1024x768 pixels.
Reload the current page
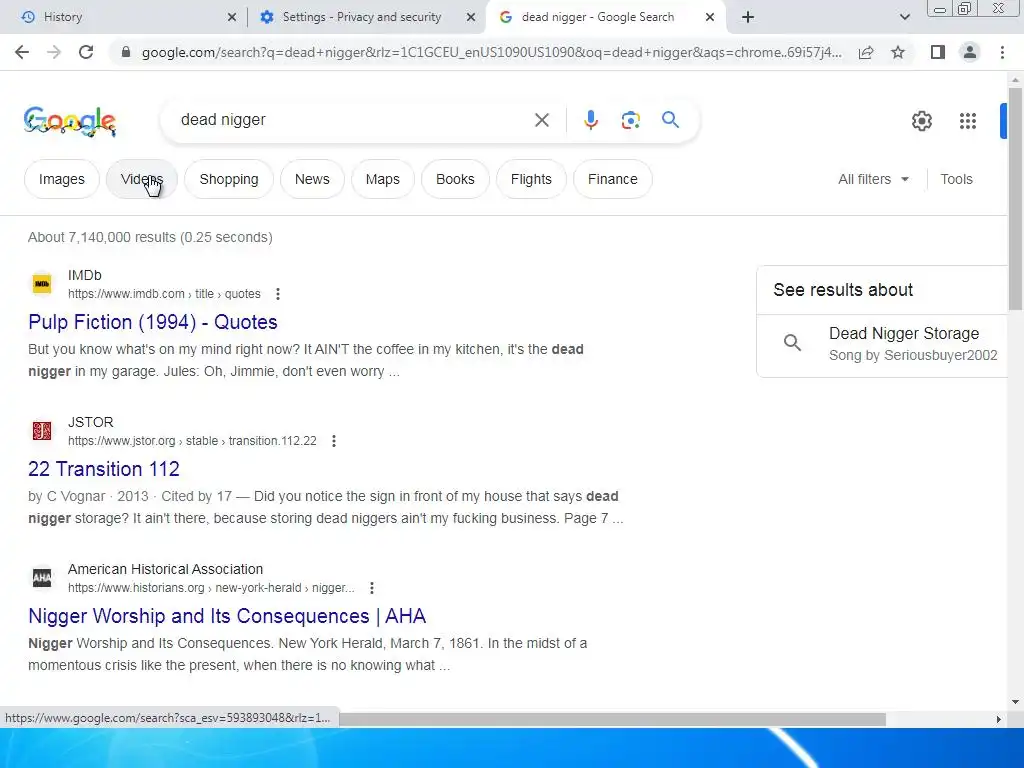pyautogui.click(x=86, y=52)
